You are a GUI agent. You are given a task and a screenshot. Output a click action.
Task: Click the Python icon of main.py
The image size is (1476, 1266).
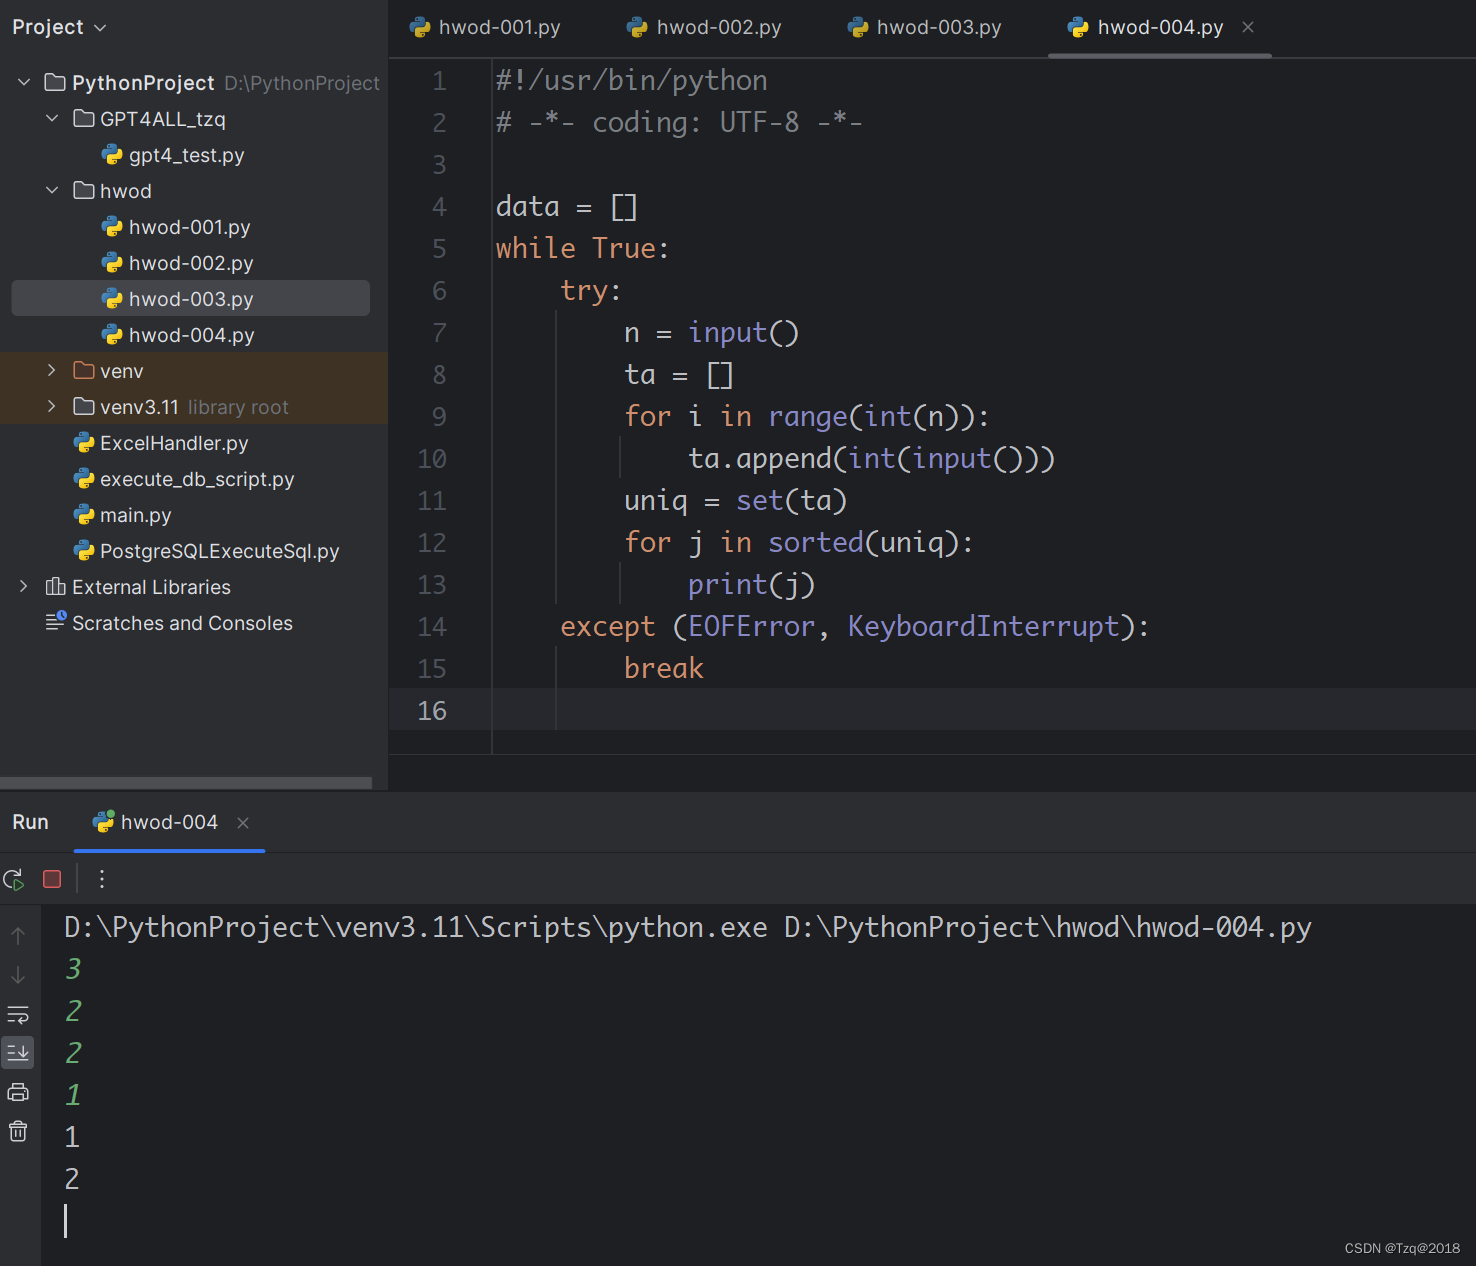point(84,515)
